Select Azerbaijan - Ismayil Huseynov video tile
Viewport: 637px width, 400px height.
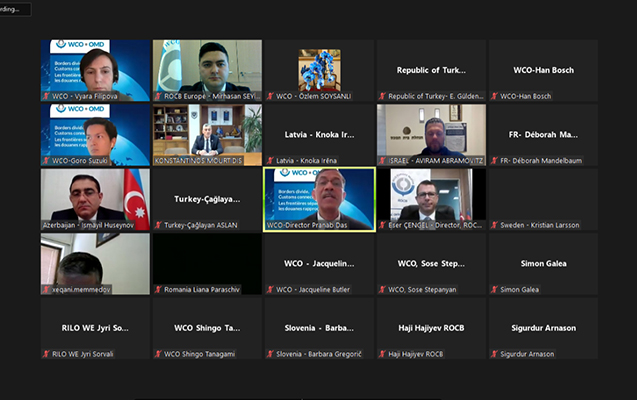tap(95, 199)
